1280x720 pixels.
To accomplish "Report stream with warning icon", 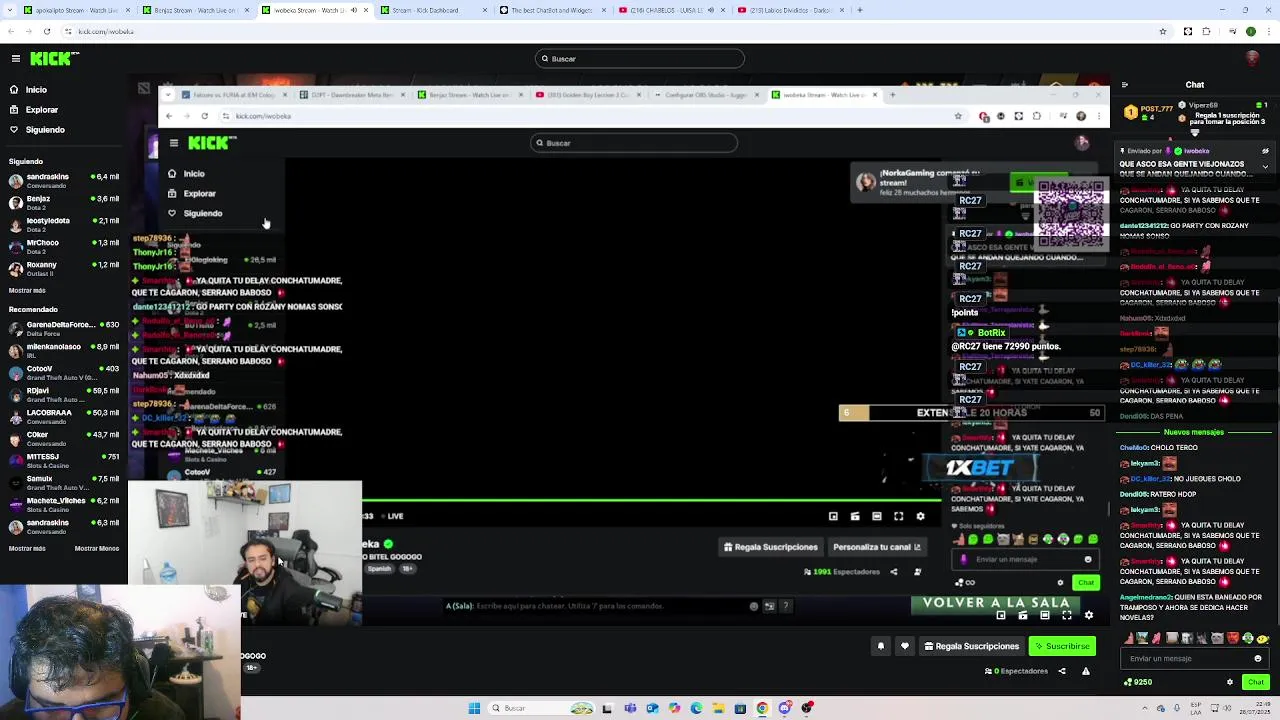I will coord(1086,671).
